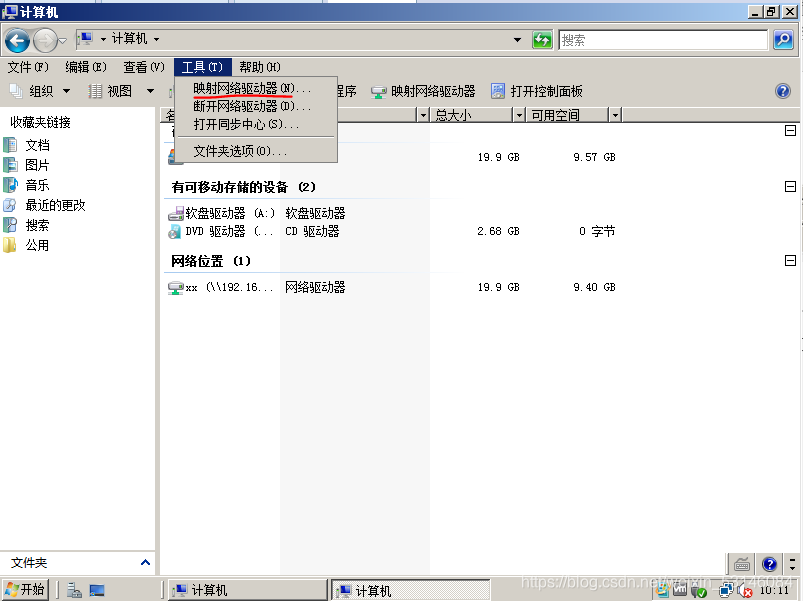Click the search magnifier button
Screen dimensions: 803x601
(x=783, y=39)
